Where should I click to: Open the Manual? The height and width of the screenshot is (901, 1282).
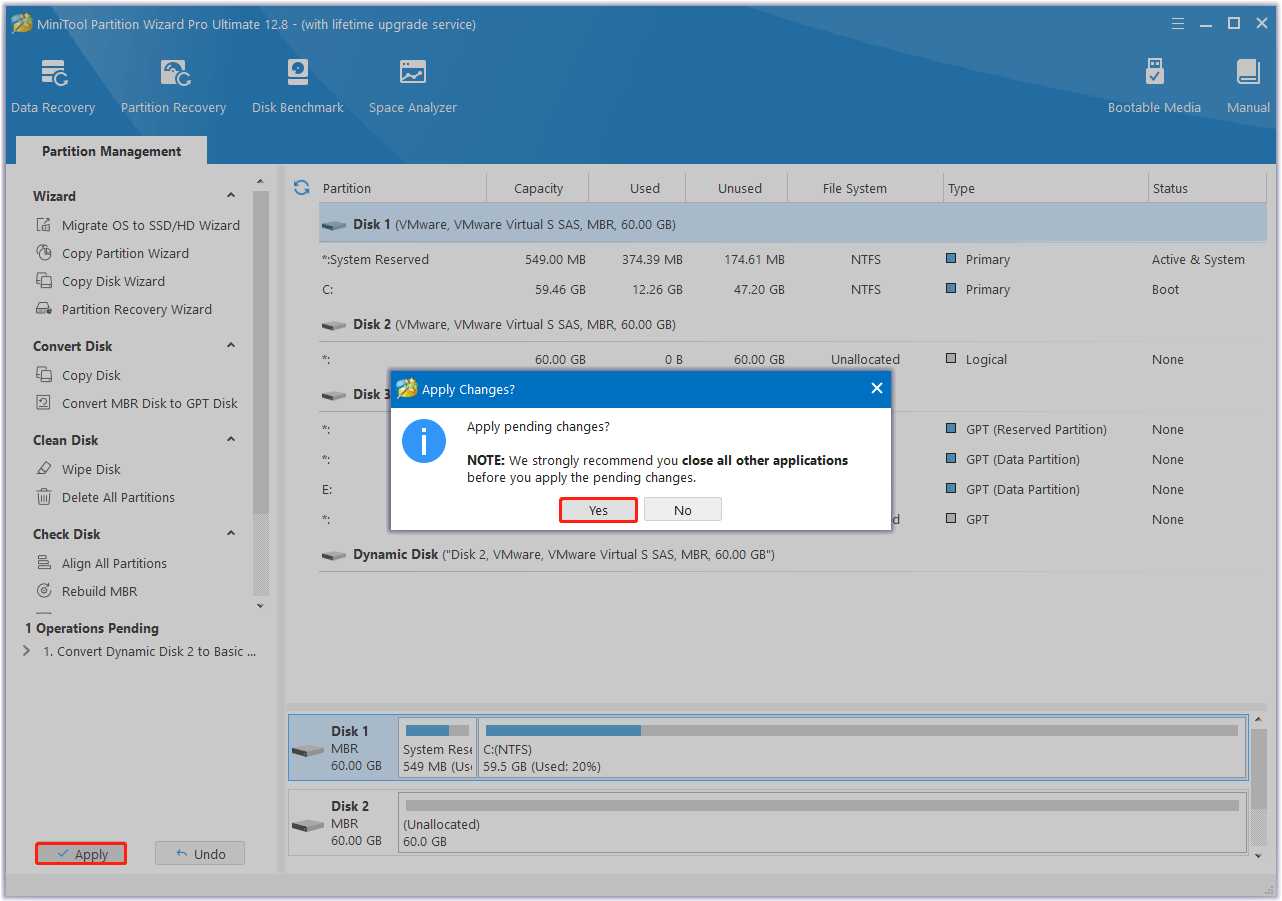tap(1248, 86)
